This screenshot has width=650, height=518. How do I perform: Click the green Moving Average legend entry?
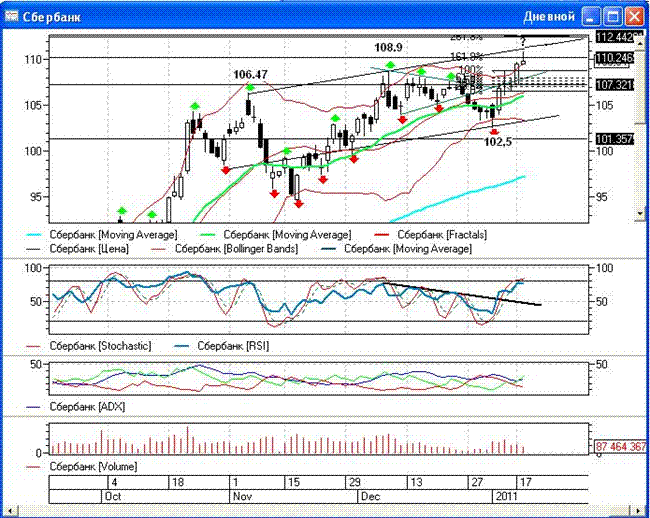[x=275, y=235]
